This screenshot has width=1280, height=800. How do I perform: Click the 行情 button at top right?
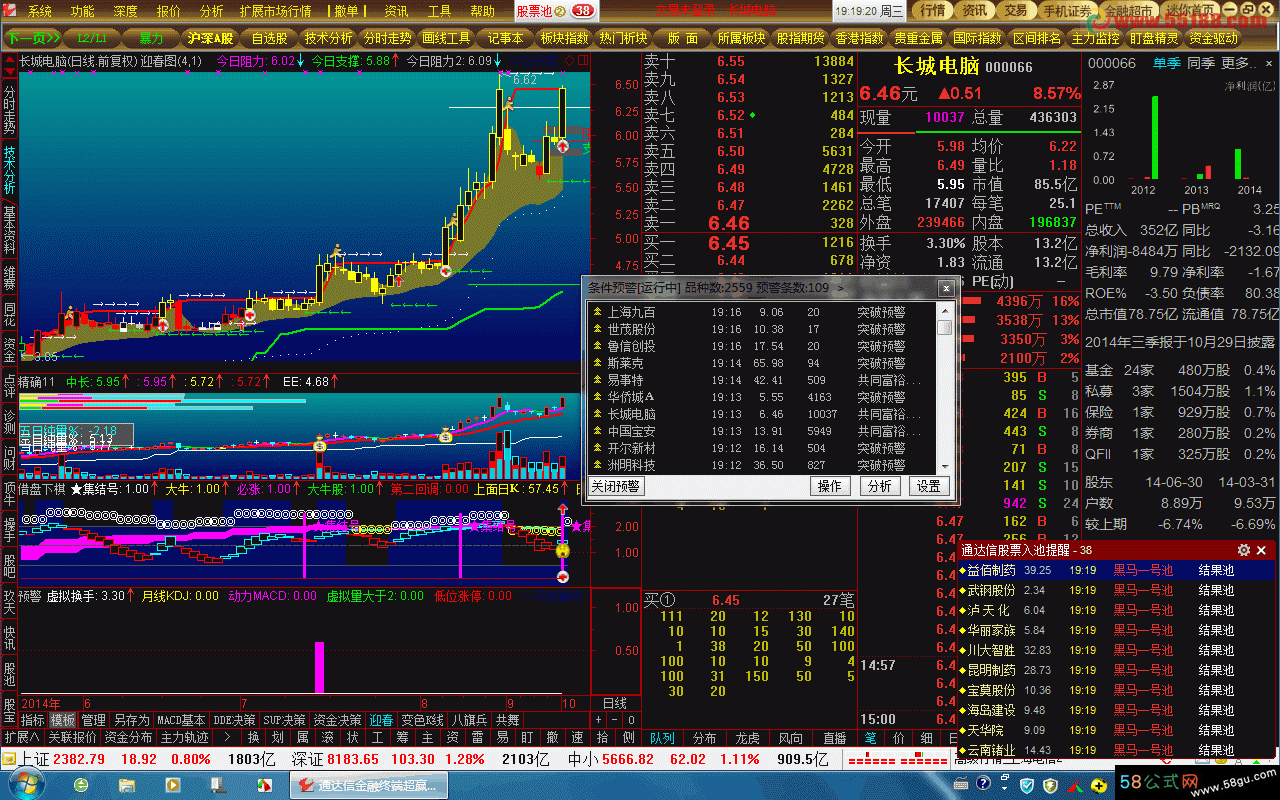[x=933, y=11]
